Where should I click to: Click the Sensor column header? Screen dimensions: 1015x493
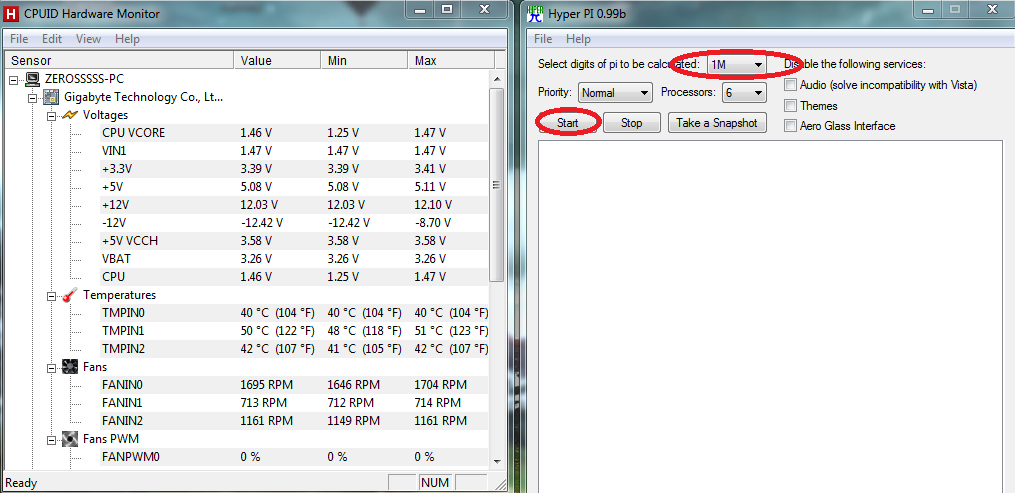tap(118, 60)
